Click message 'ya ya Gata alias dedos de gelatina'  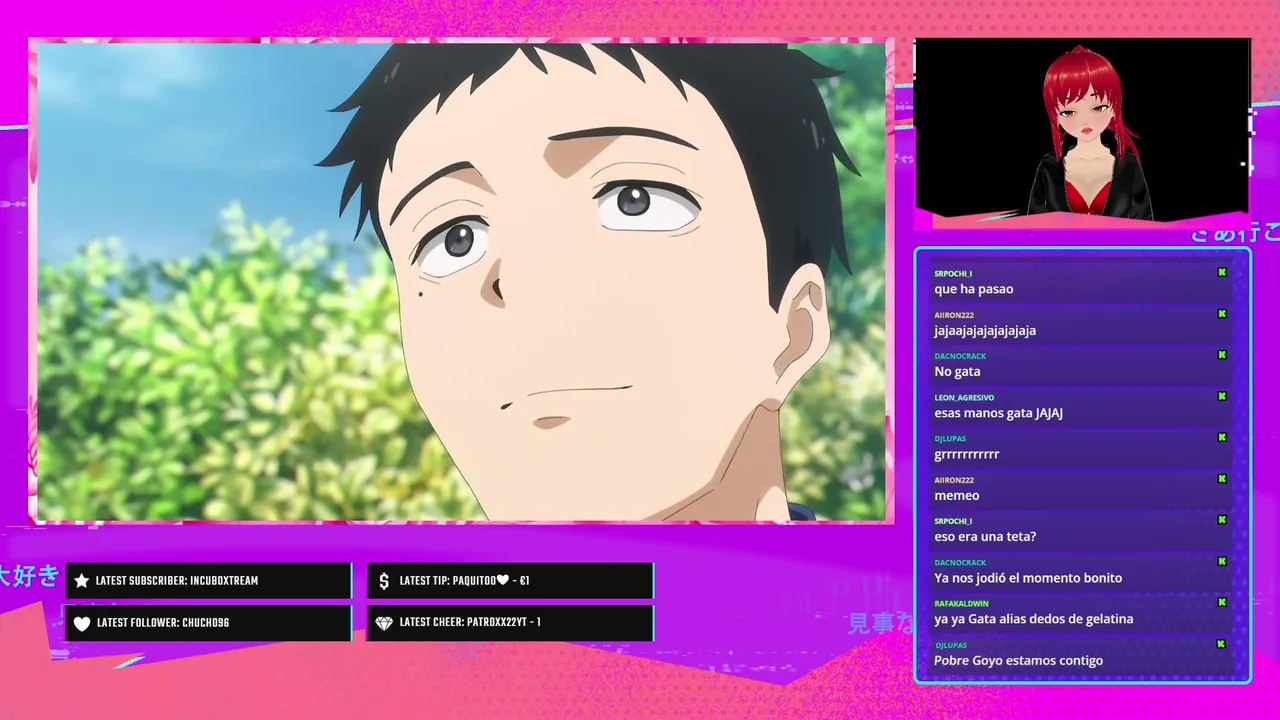click(1034, 619)
